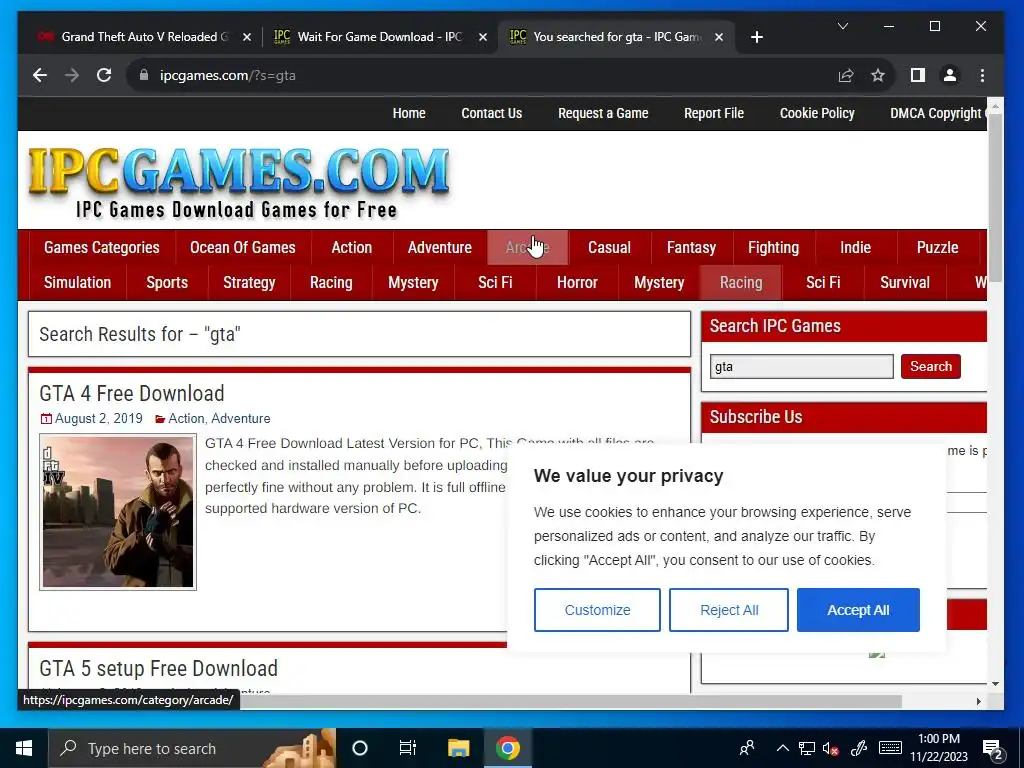Open the Sports category
The height and width of the screenshot is (768, 1024).
click(x=167, y=283)
